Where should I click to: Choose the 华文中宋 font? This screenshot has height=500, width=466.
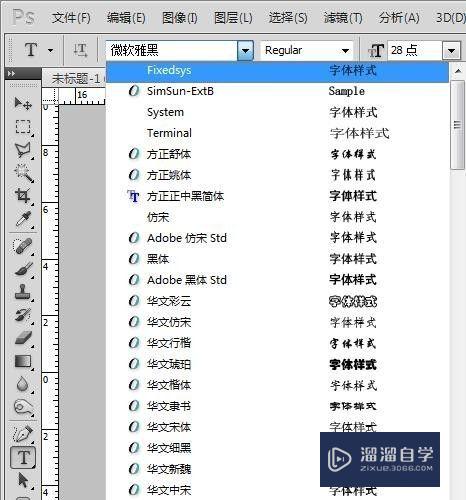point(277,490)
